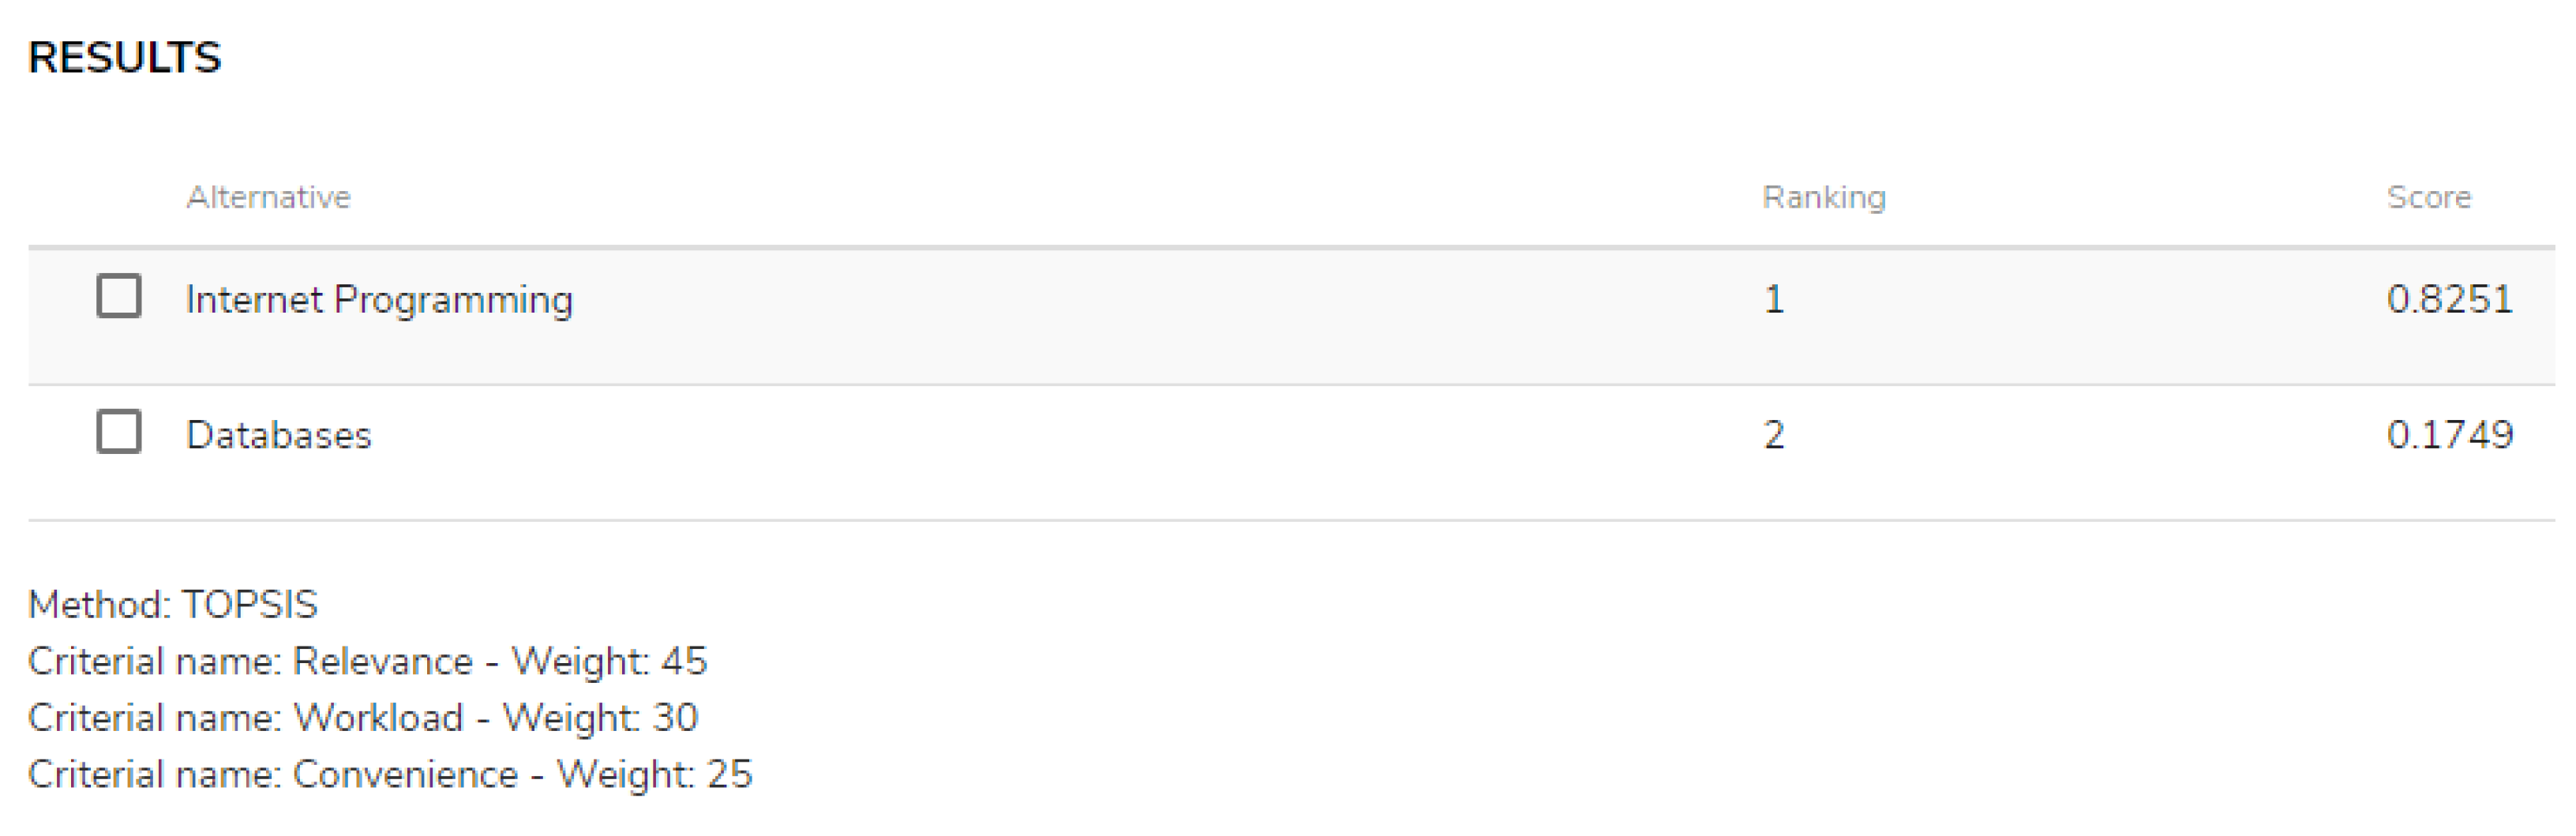Select the Internet Programming alternative name
Viewport: 2576px width, 836px height.
point(379,299)
